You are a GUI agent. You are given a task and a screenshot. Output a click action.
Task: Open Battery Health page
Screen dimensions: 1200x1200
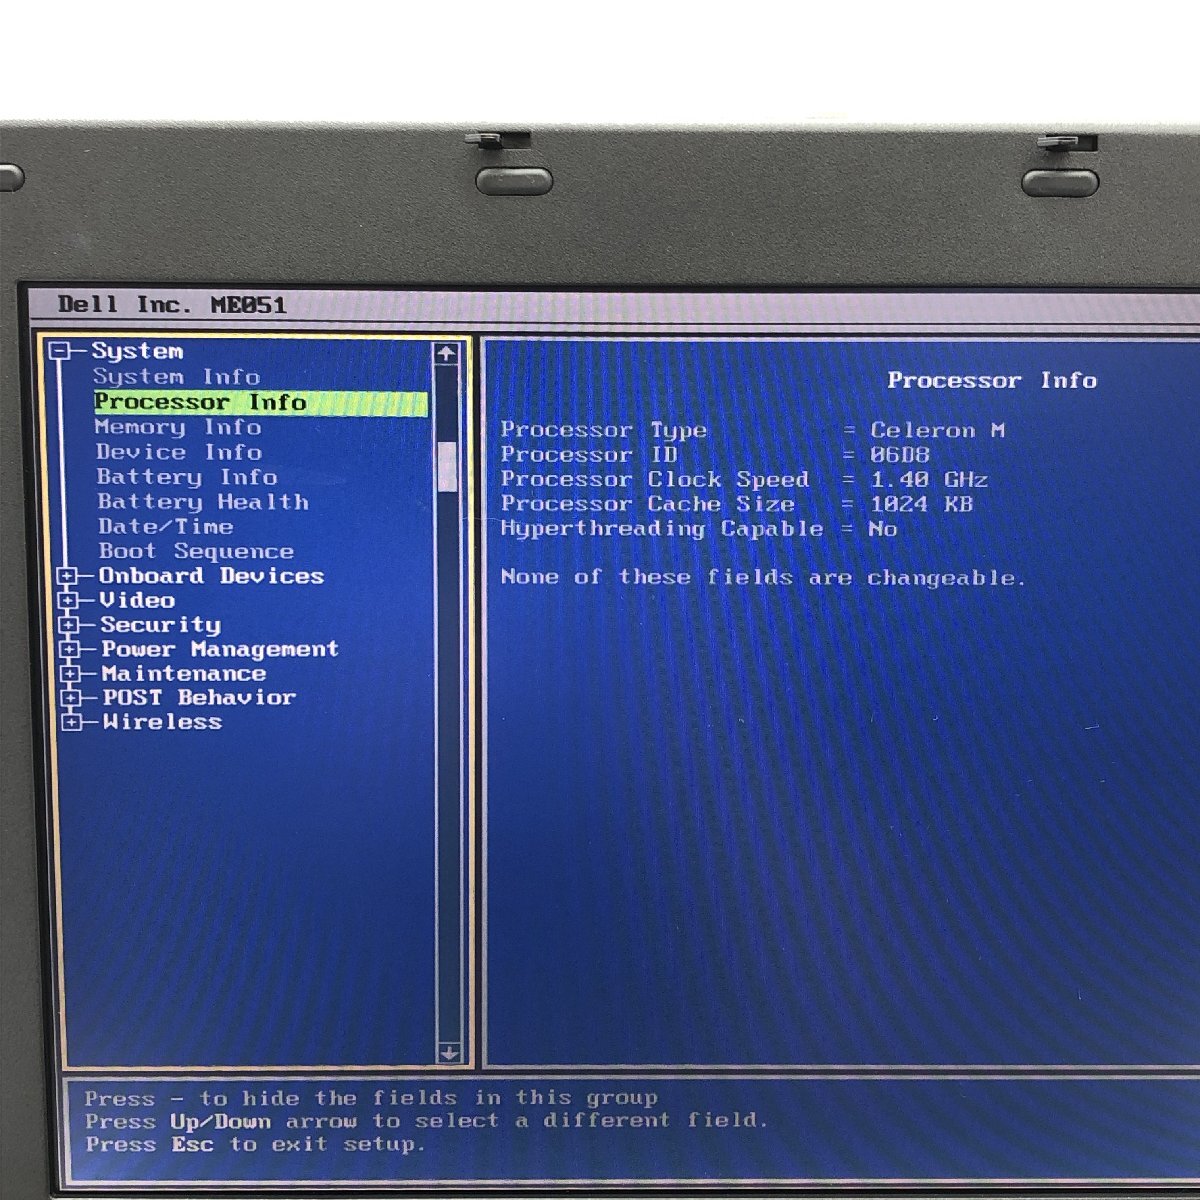click(203, 502)
